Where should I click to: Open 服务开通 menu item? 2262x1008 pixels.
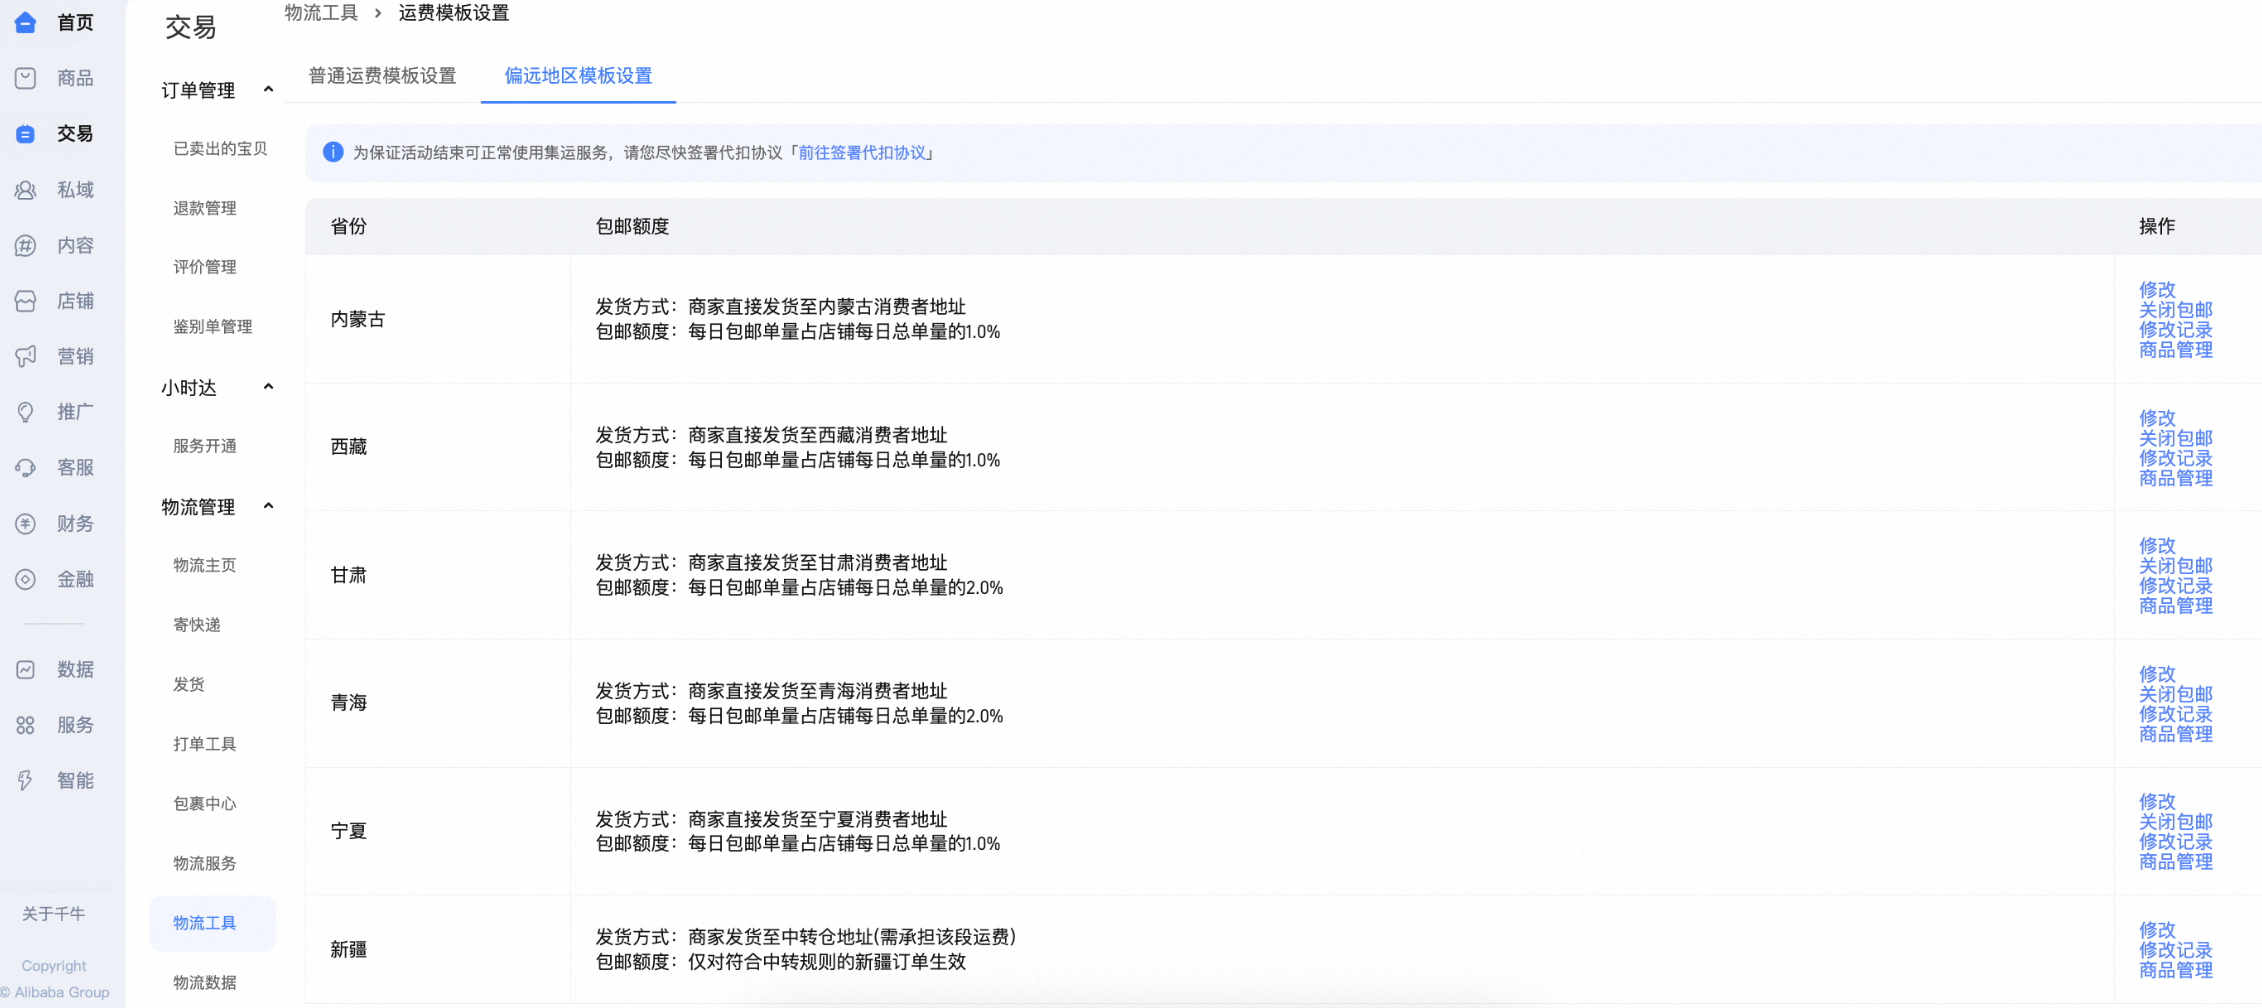coord(205,446)
